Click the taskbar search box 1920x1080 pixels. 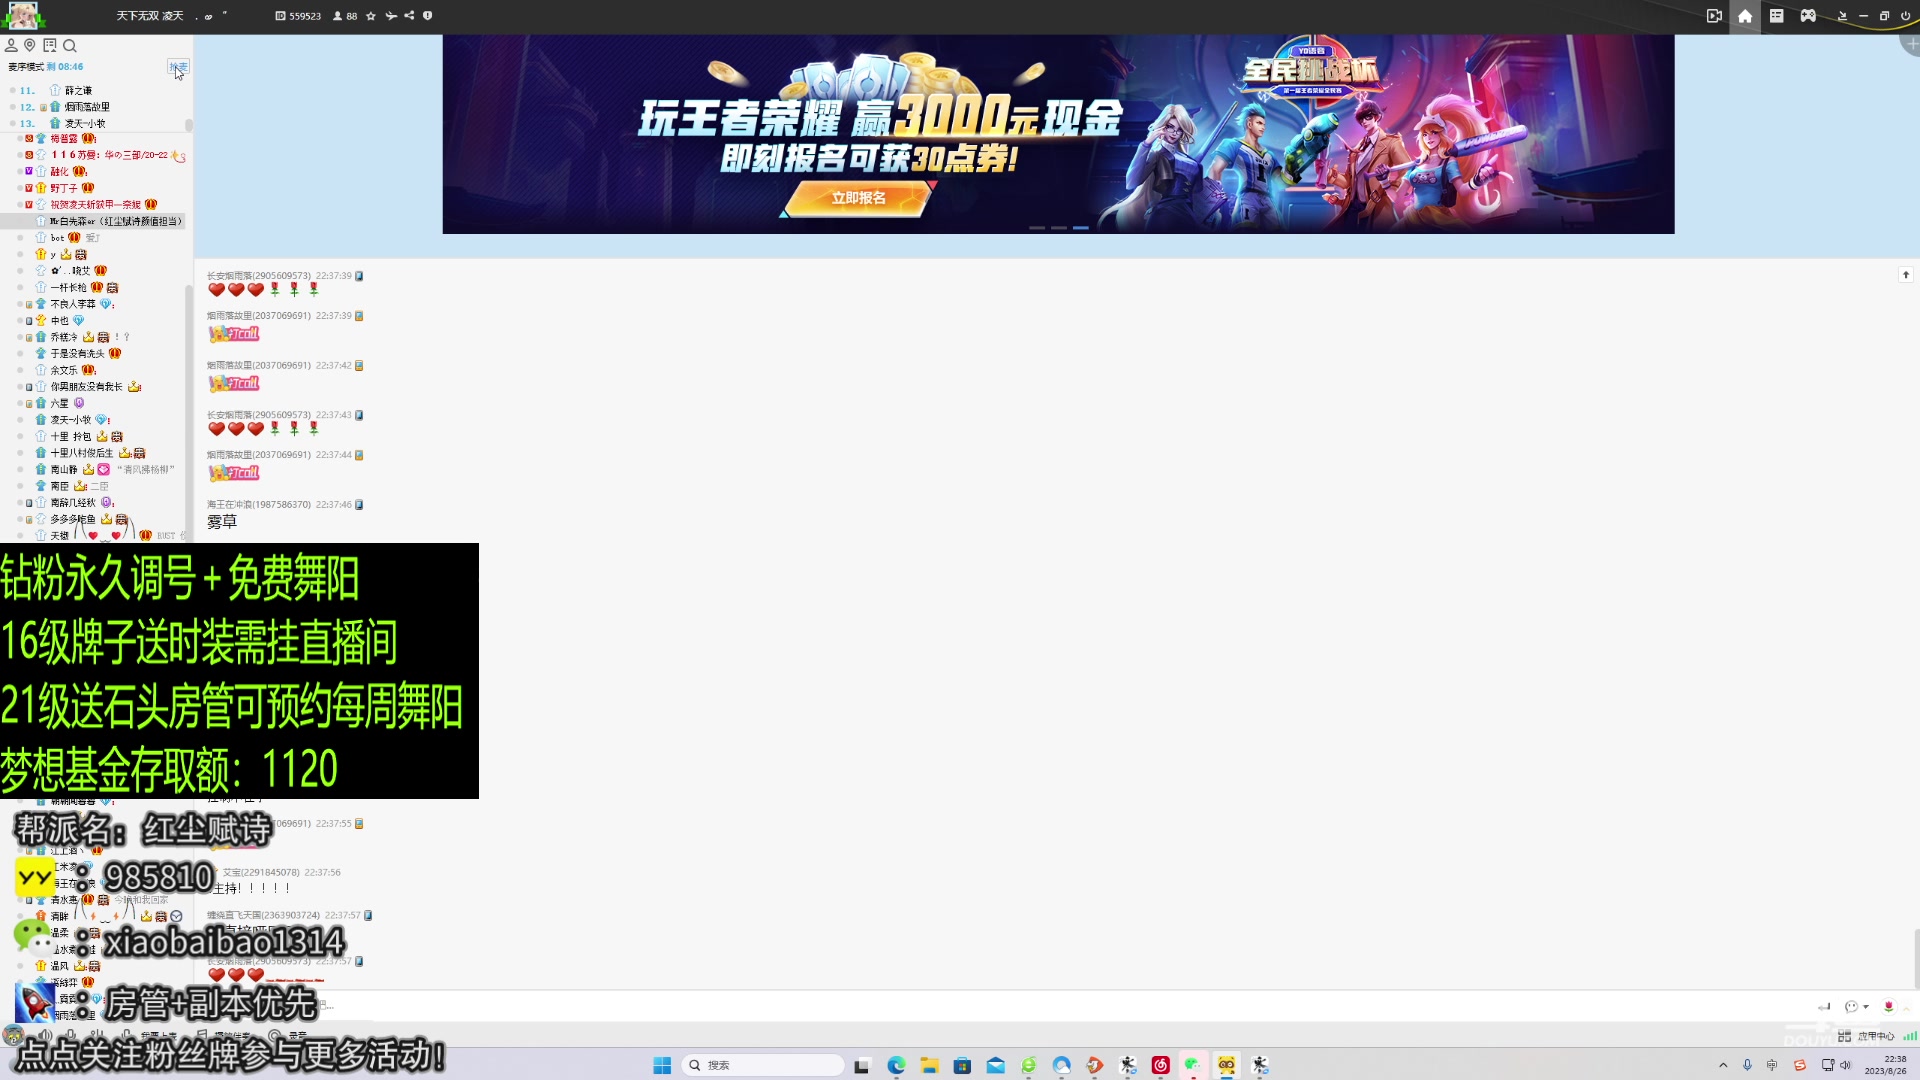pos(764,1065)
